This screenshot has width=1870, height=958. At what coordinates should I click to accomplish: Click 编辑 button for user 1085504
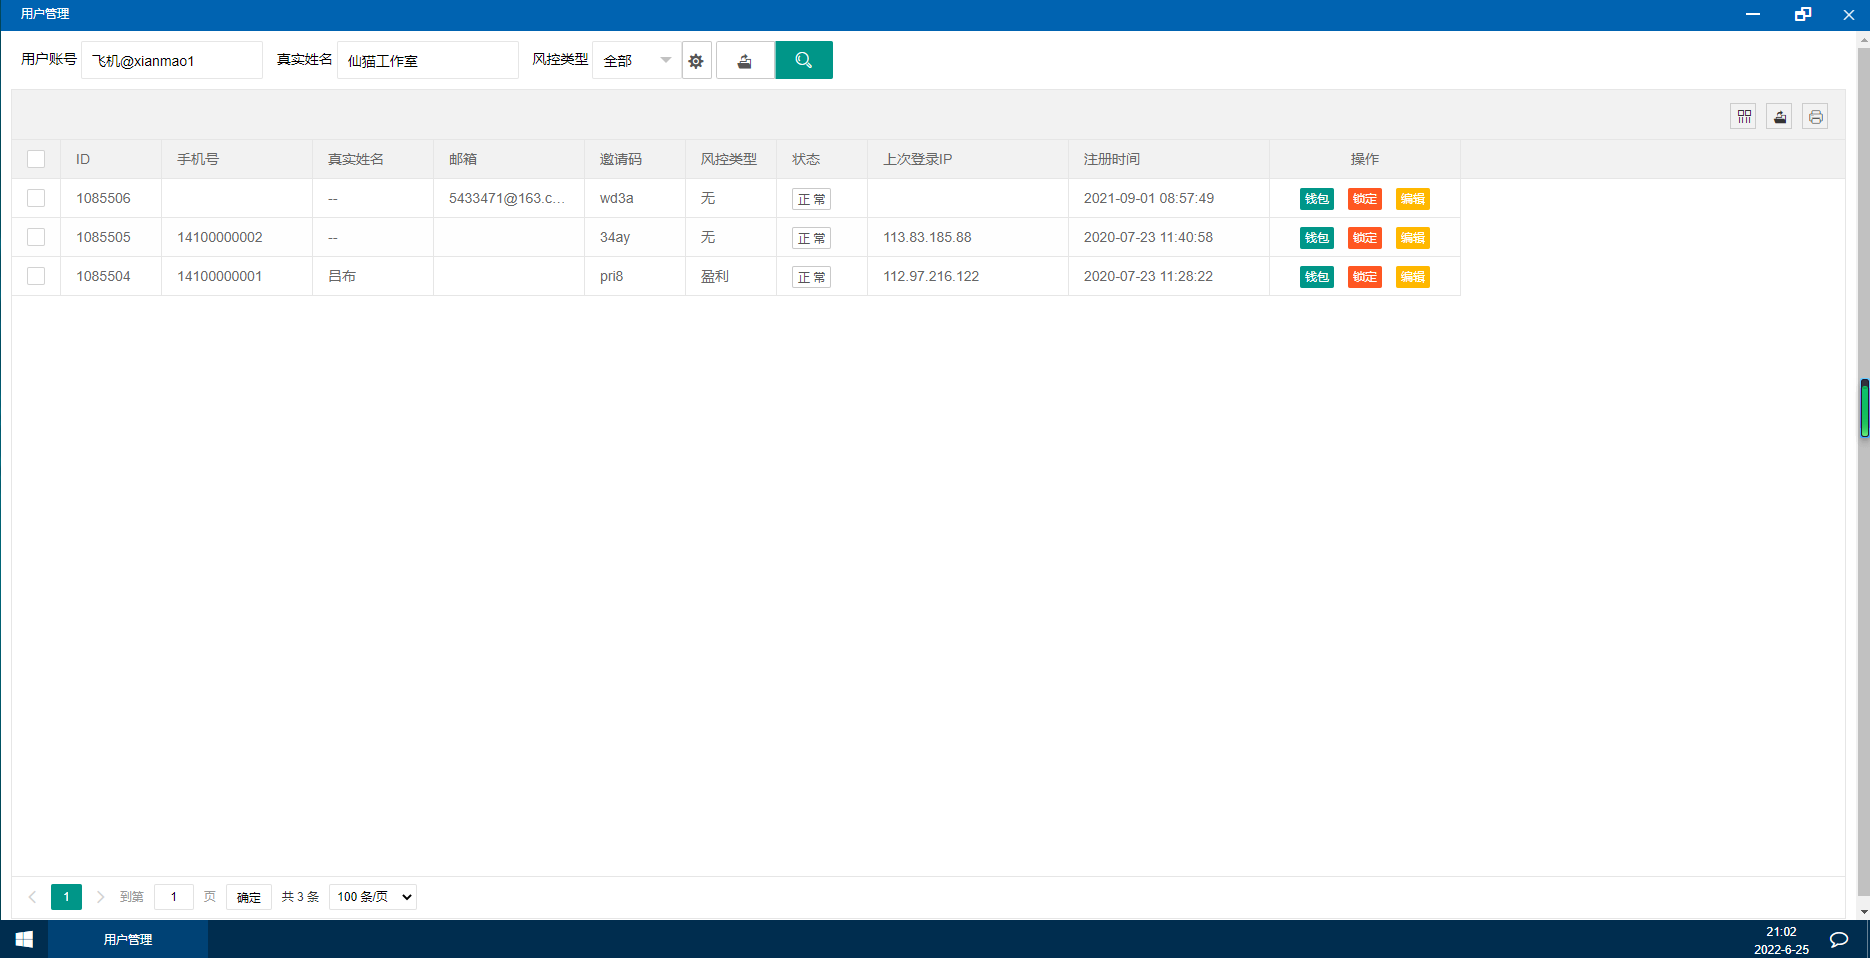[x=1413, y=277]
